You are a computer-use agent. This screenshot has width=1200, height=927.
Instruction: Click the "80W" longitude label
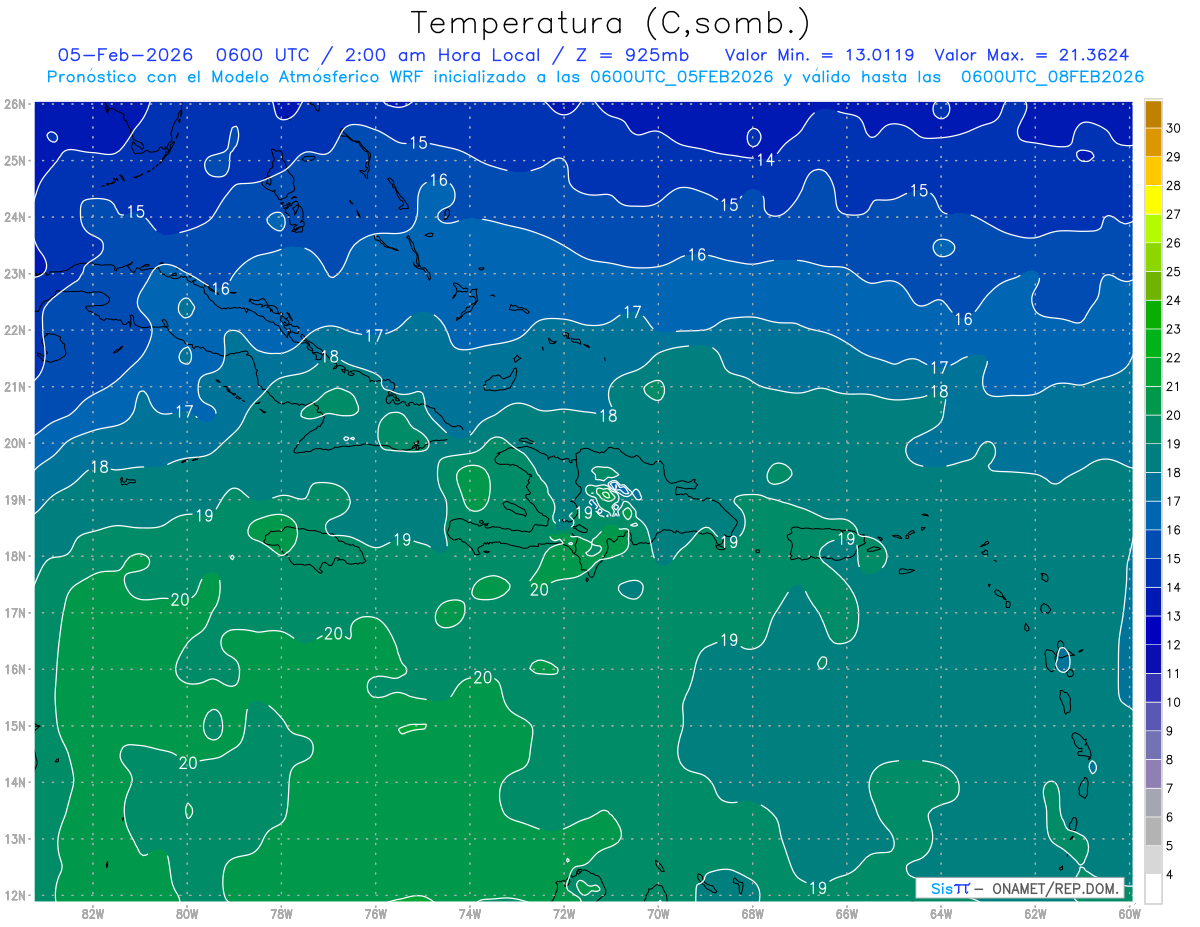click(x=187, y=913)
